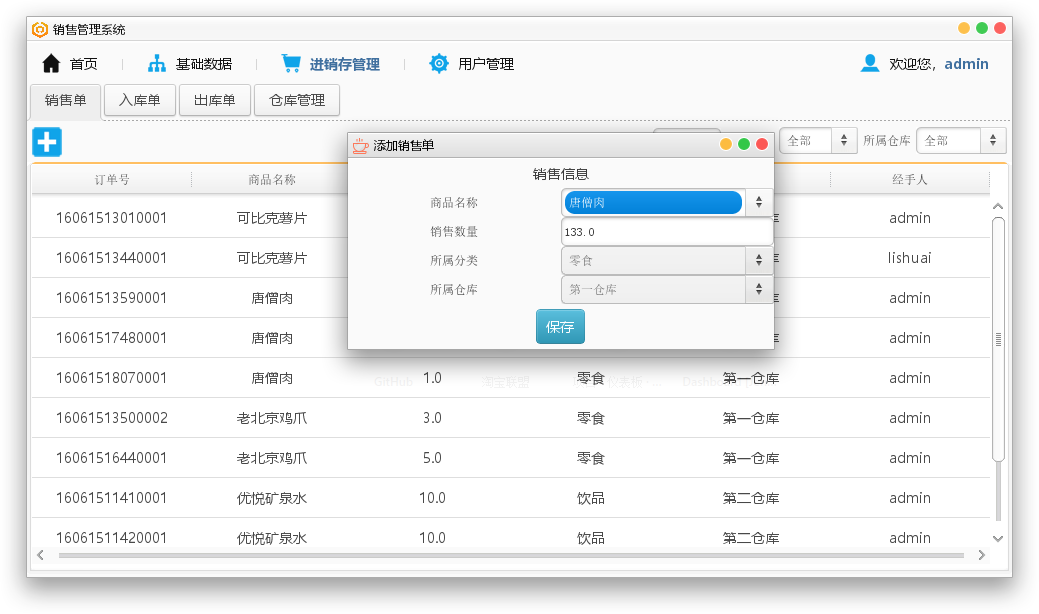Switch to the 仓库管理 tab
This screenshot has height=614, width=1039.
click(x=297, y=100)
